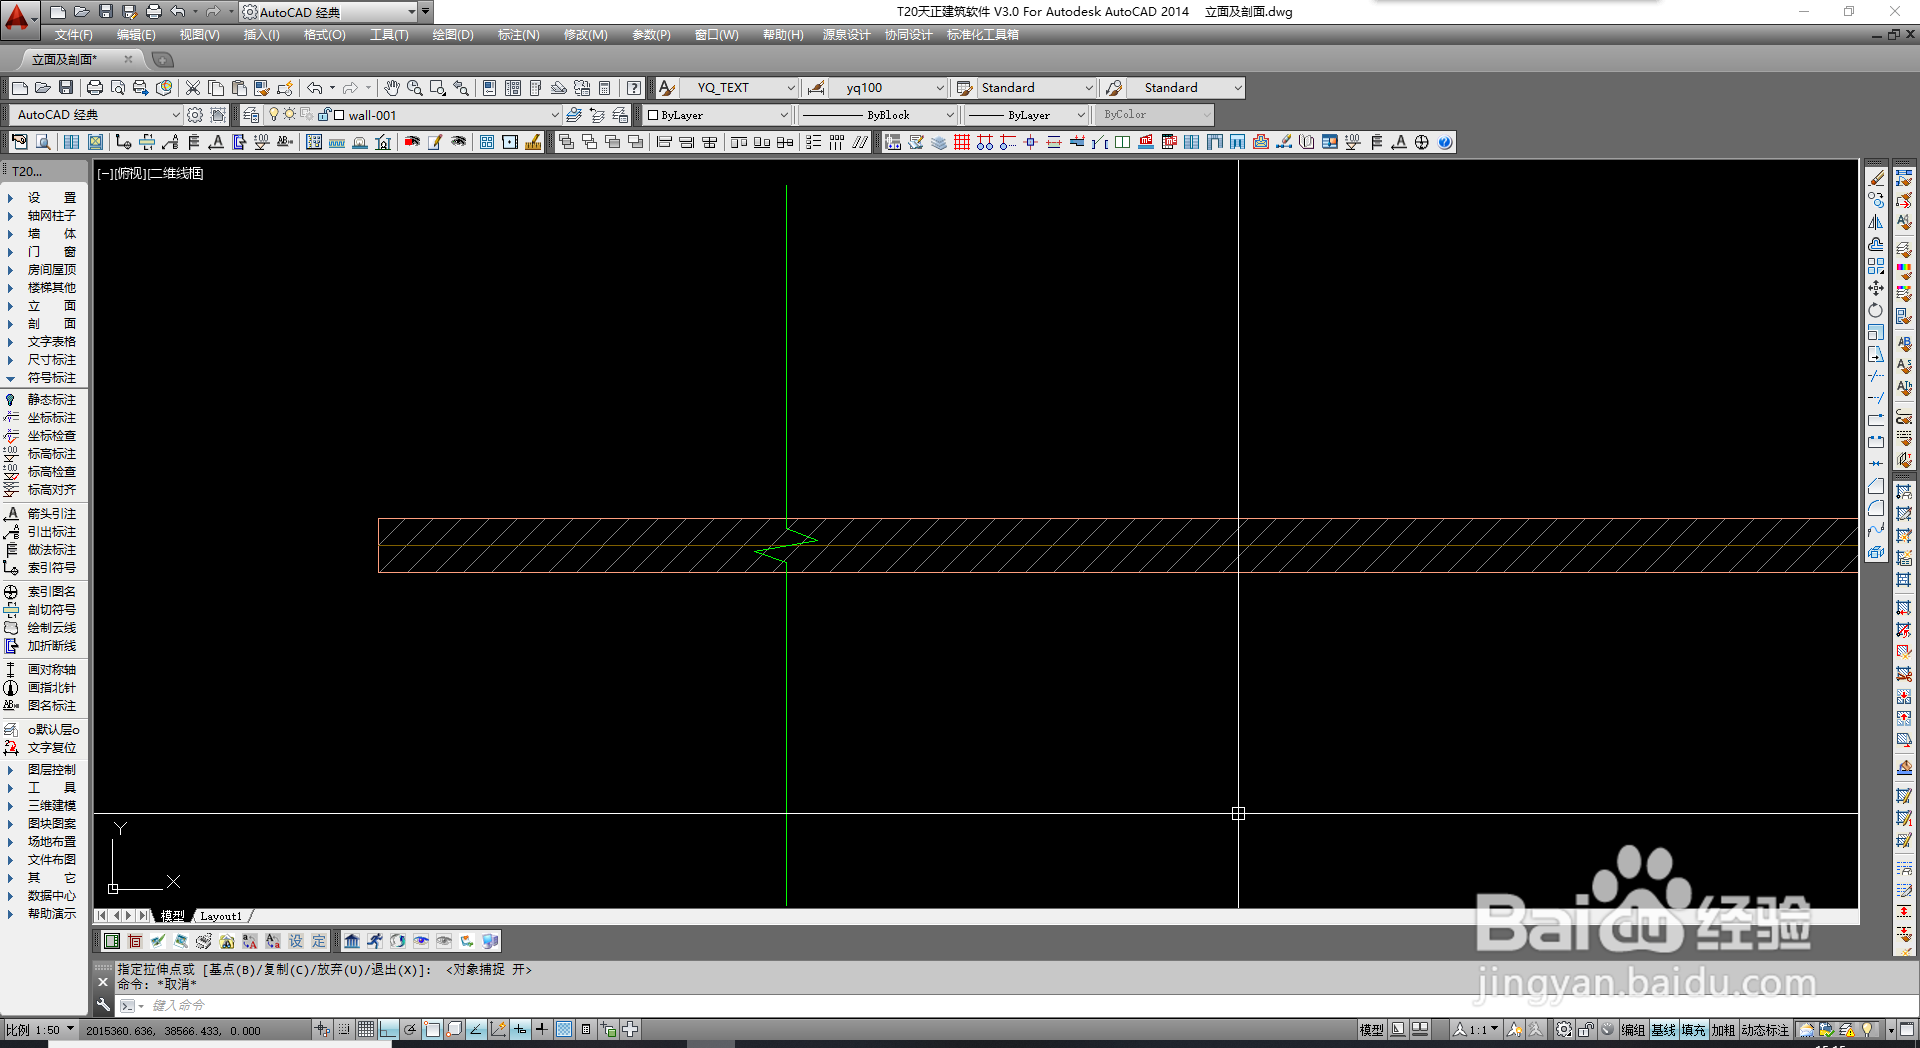Open the Standard multileader style dropdown

pos(1187,88)
